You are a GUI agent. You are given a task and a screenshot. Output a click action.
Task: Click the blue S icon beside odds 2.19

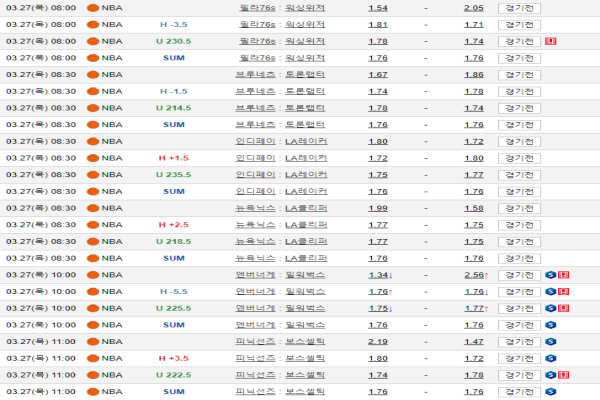tap(551, 341)
